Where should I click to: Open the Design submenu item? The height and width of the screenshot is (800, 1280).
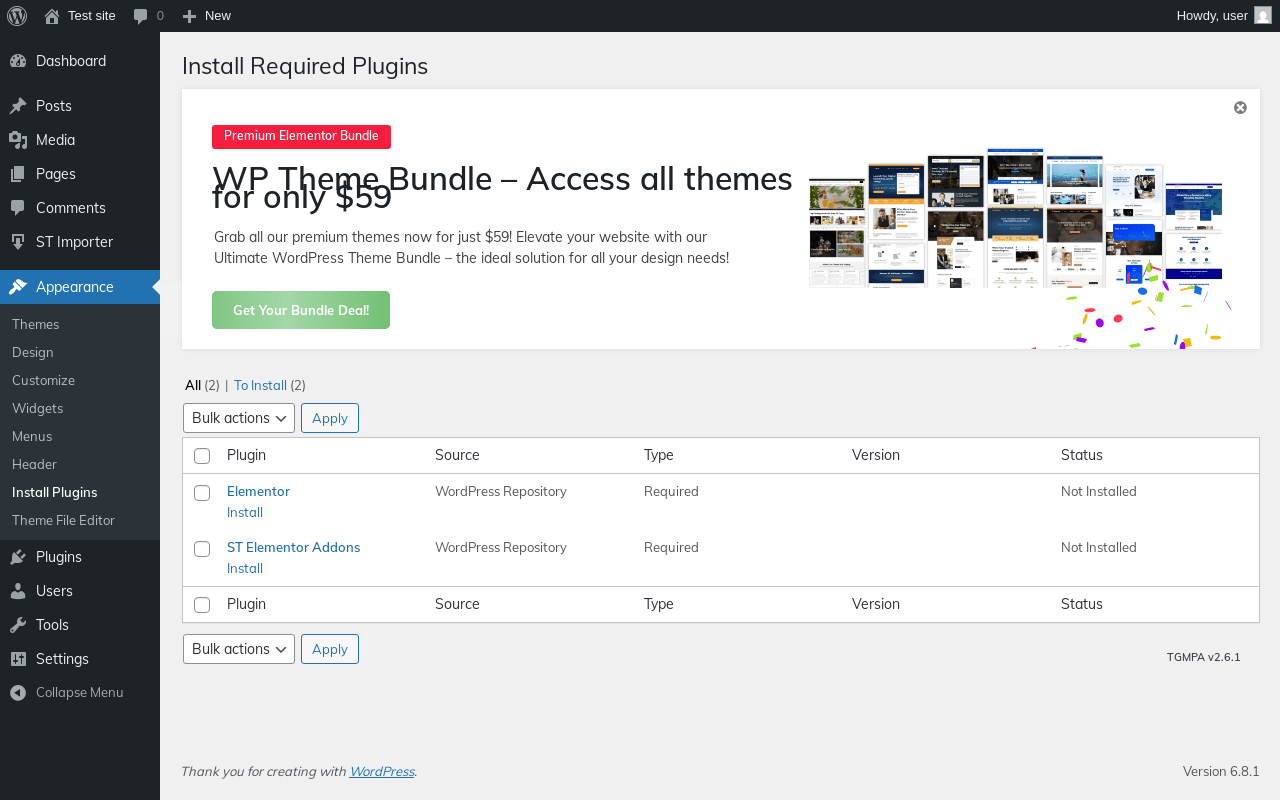(x=33, y=352)
